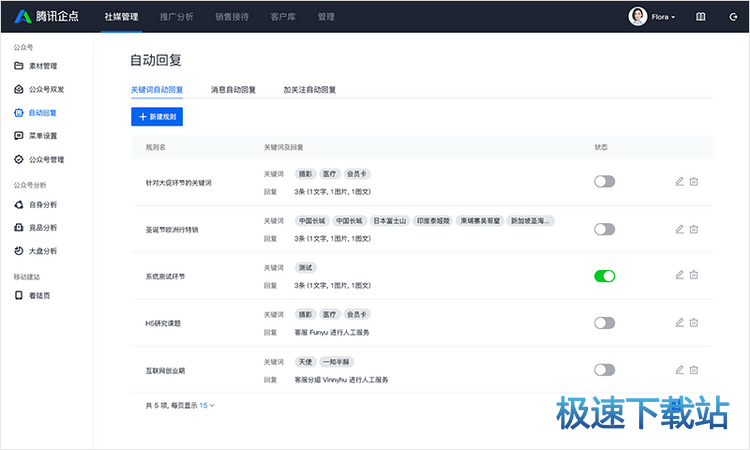Click keyword tag 天使
Screen dimensions: 750x450
tap(305, 362)
